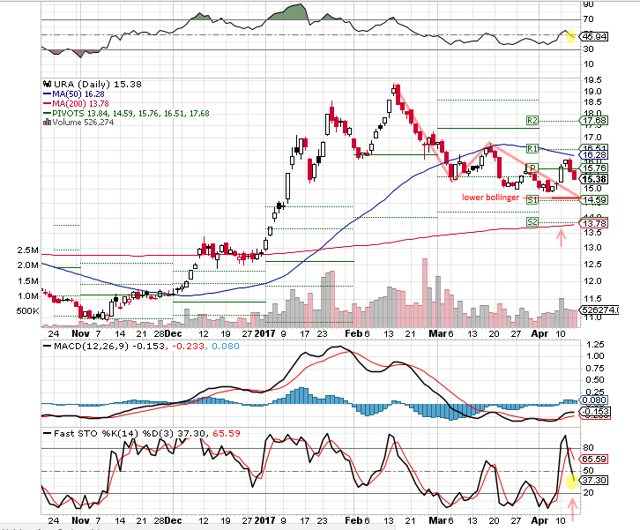Click the red 'lower bollinger' annotation text

[490, 197]
